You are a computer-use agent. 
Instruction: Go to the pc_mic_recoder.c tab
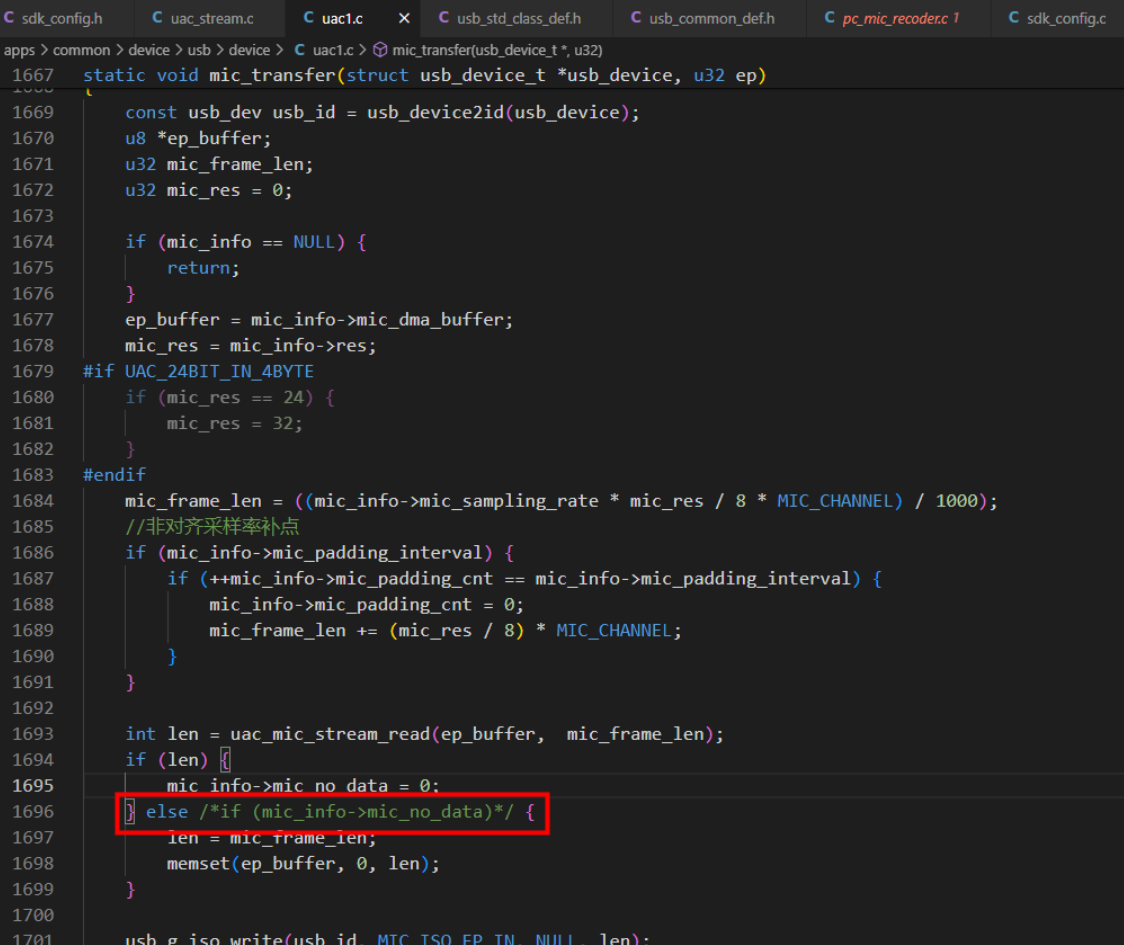point(892,18)
